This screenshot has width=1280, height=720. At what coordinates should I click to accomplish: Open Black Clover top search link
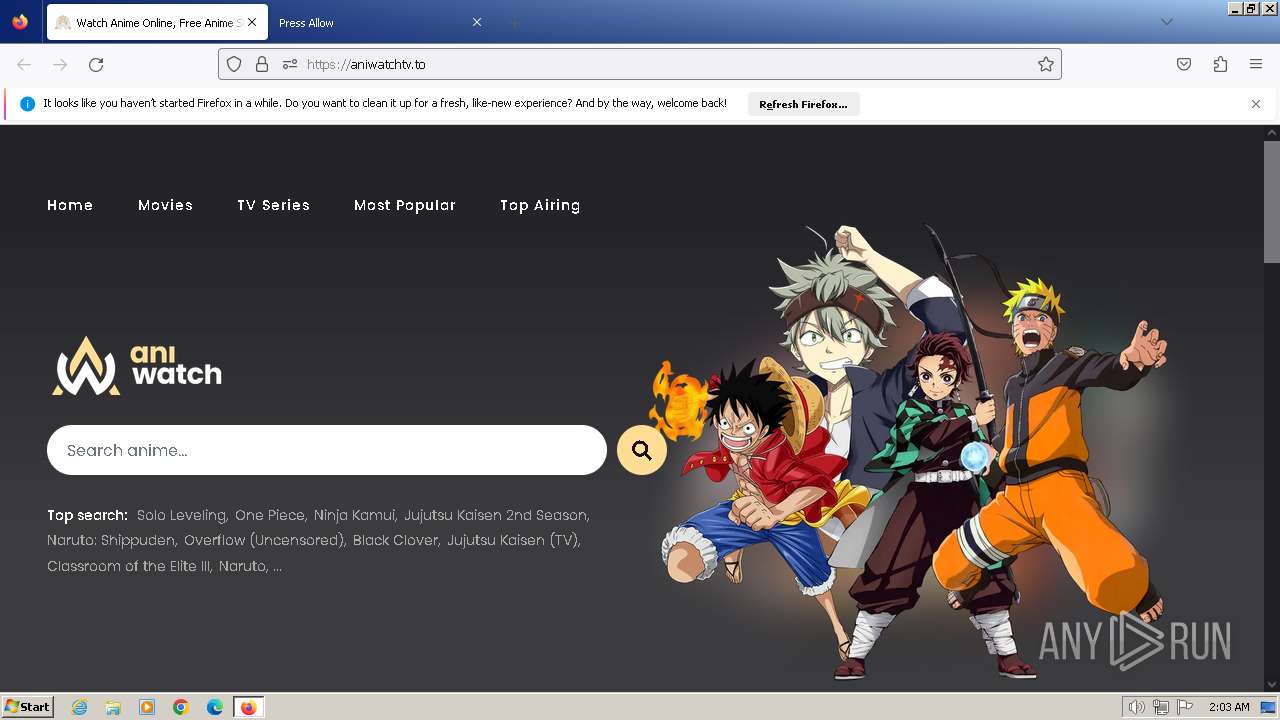click(397, 540)
